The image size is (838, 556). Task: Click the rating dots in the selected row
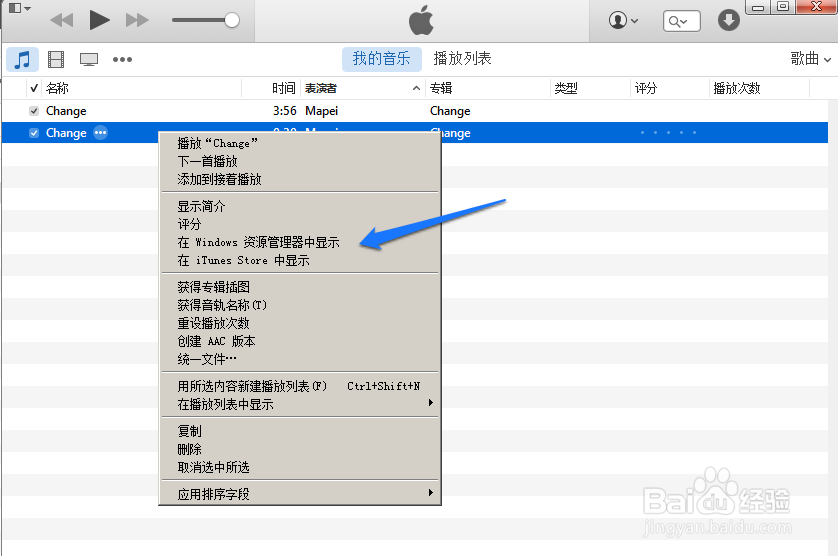click(668, 133)
